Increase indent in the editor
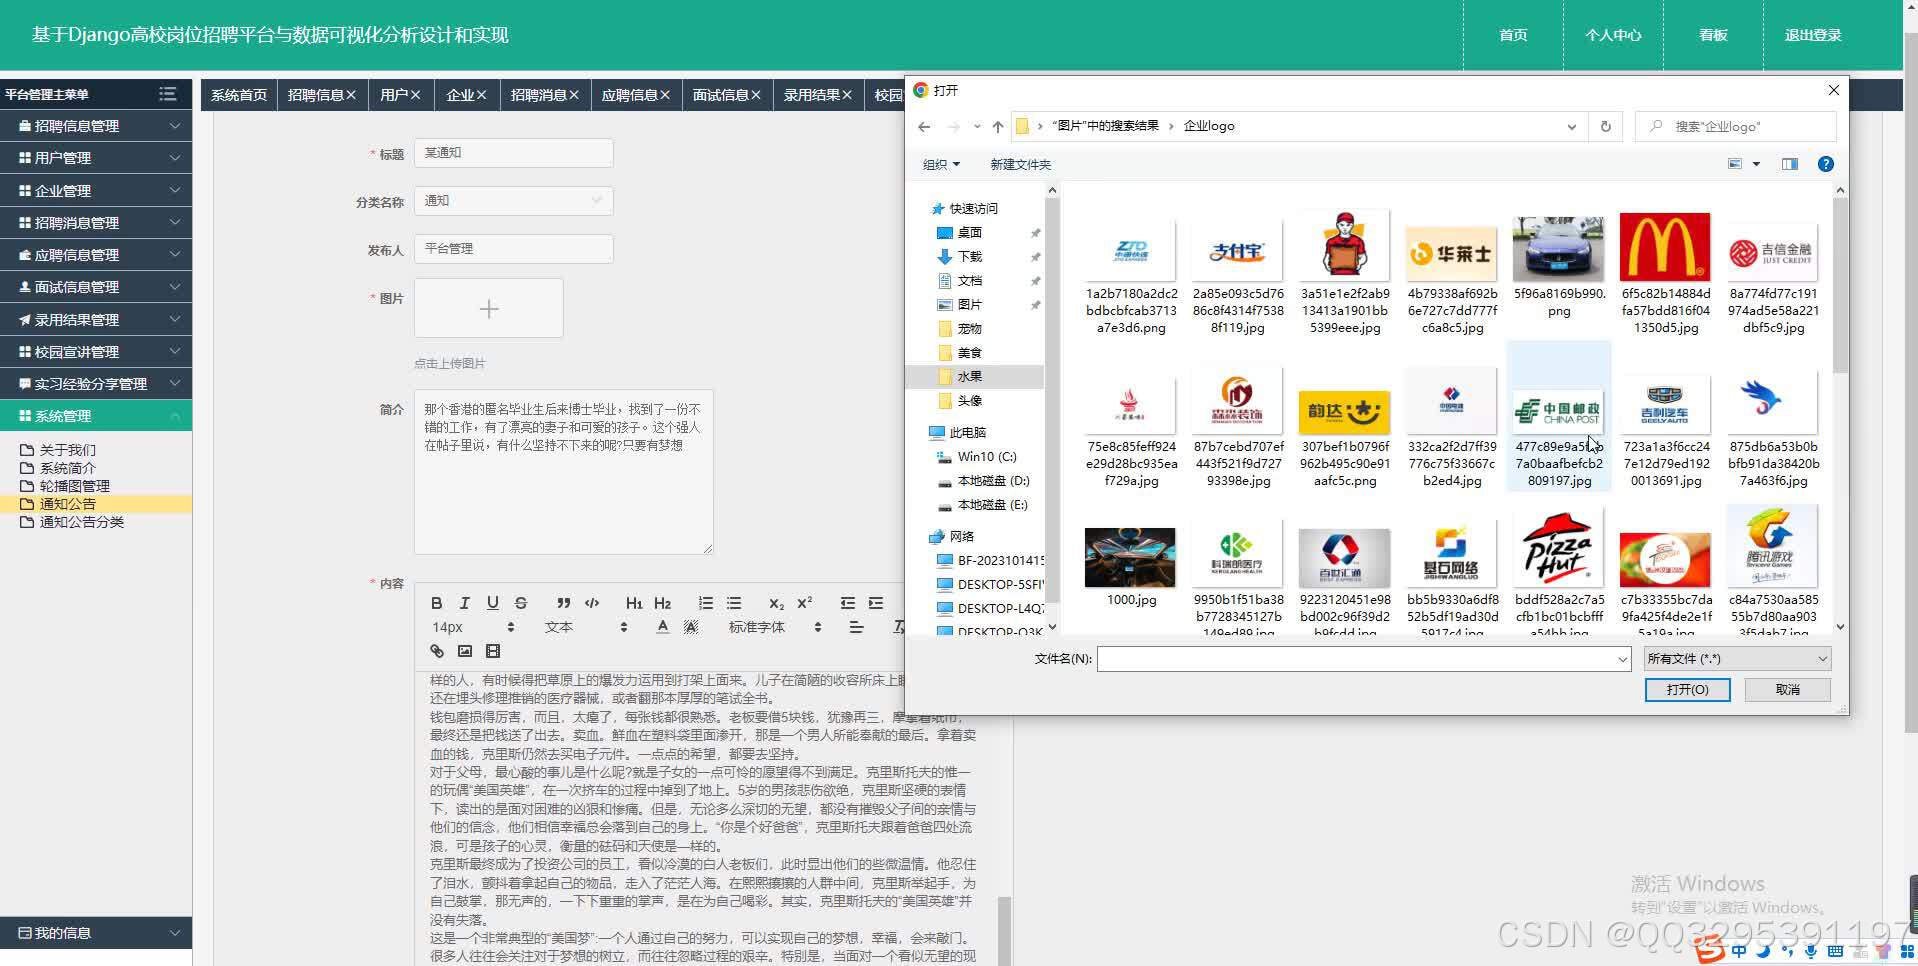This screenshot has height=966, width=1918. [876, 603]
